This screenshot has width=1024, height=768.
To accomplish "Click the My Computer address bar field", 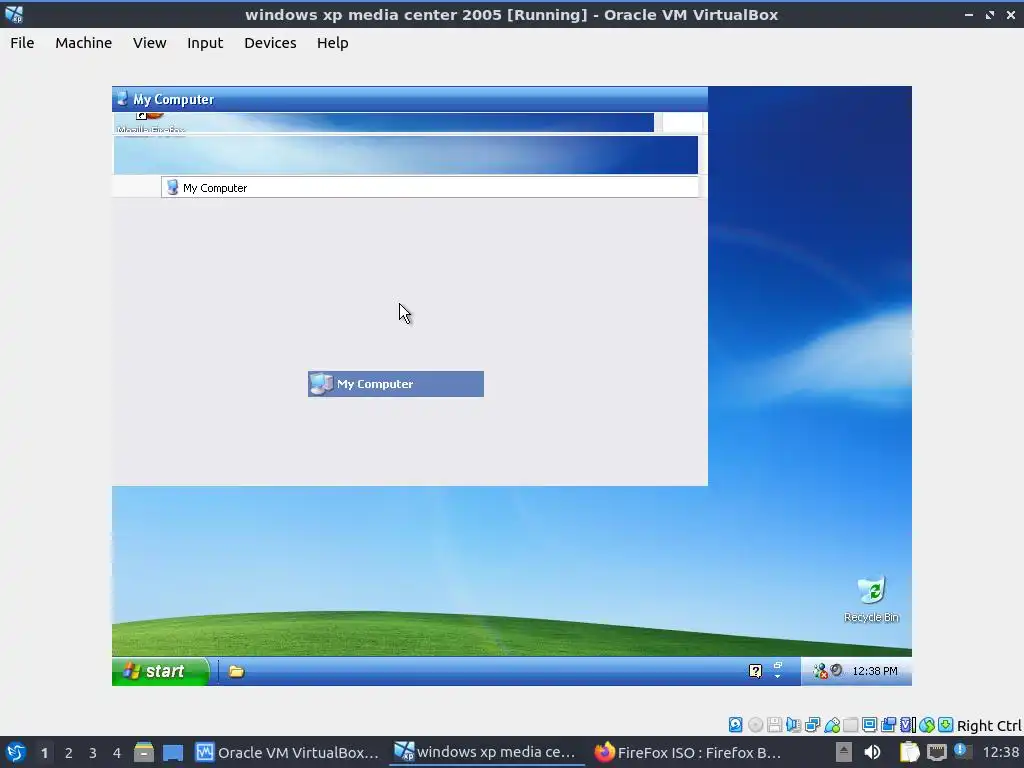I will pos(430,187).
